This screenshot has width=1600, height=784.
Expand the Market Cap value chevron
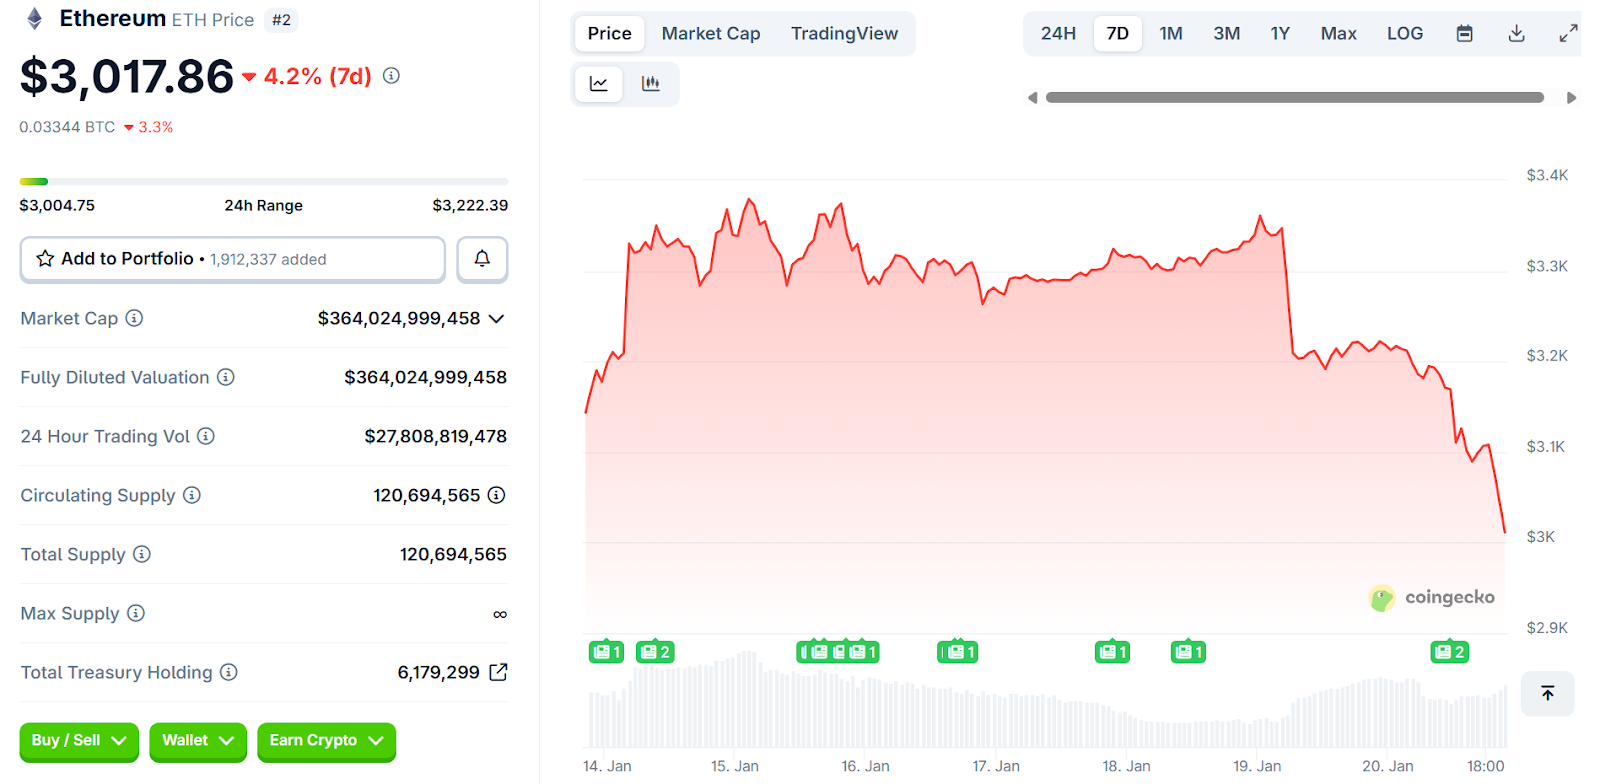point(497,319)
